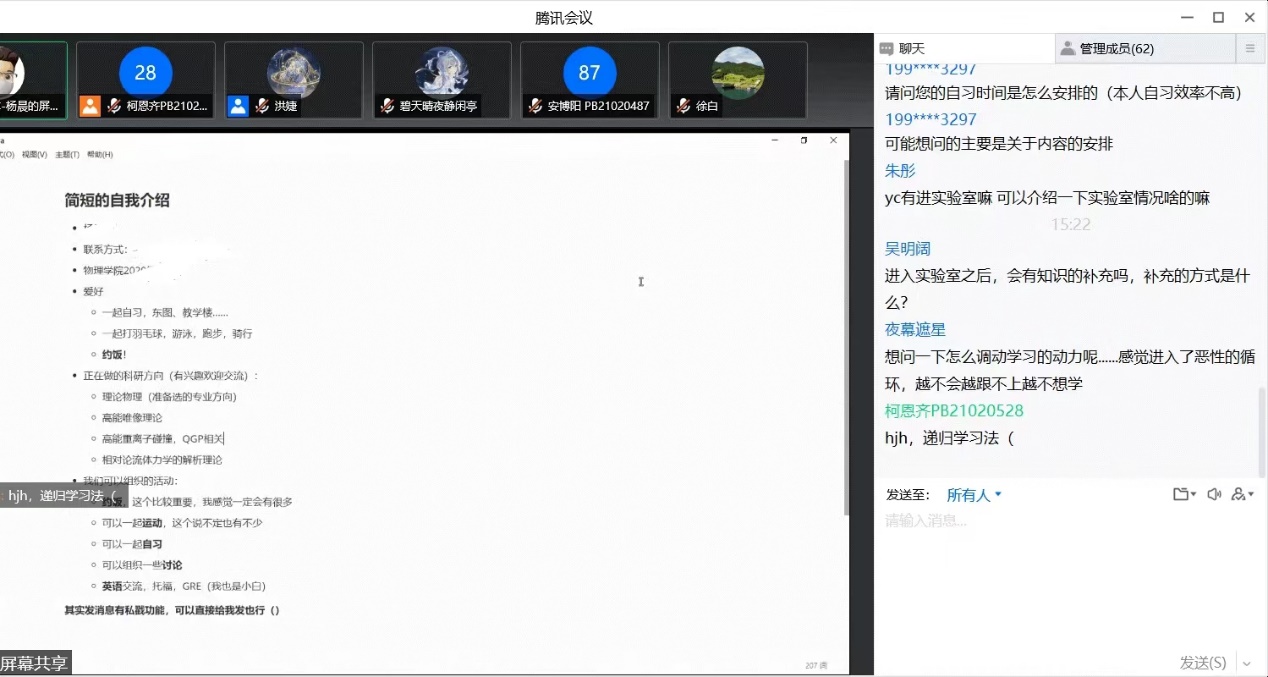Click the bold 约饭! bullet
1268x677 pixels.
[114, 354]
